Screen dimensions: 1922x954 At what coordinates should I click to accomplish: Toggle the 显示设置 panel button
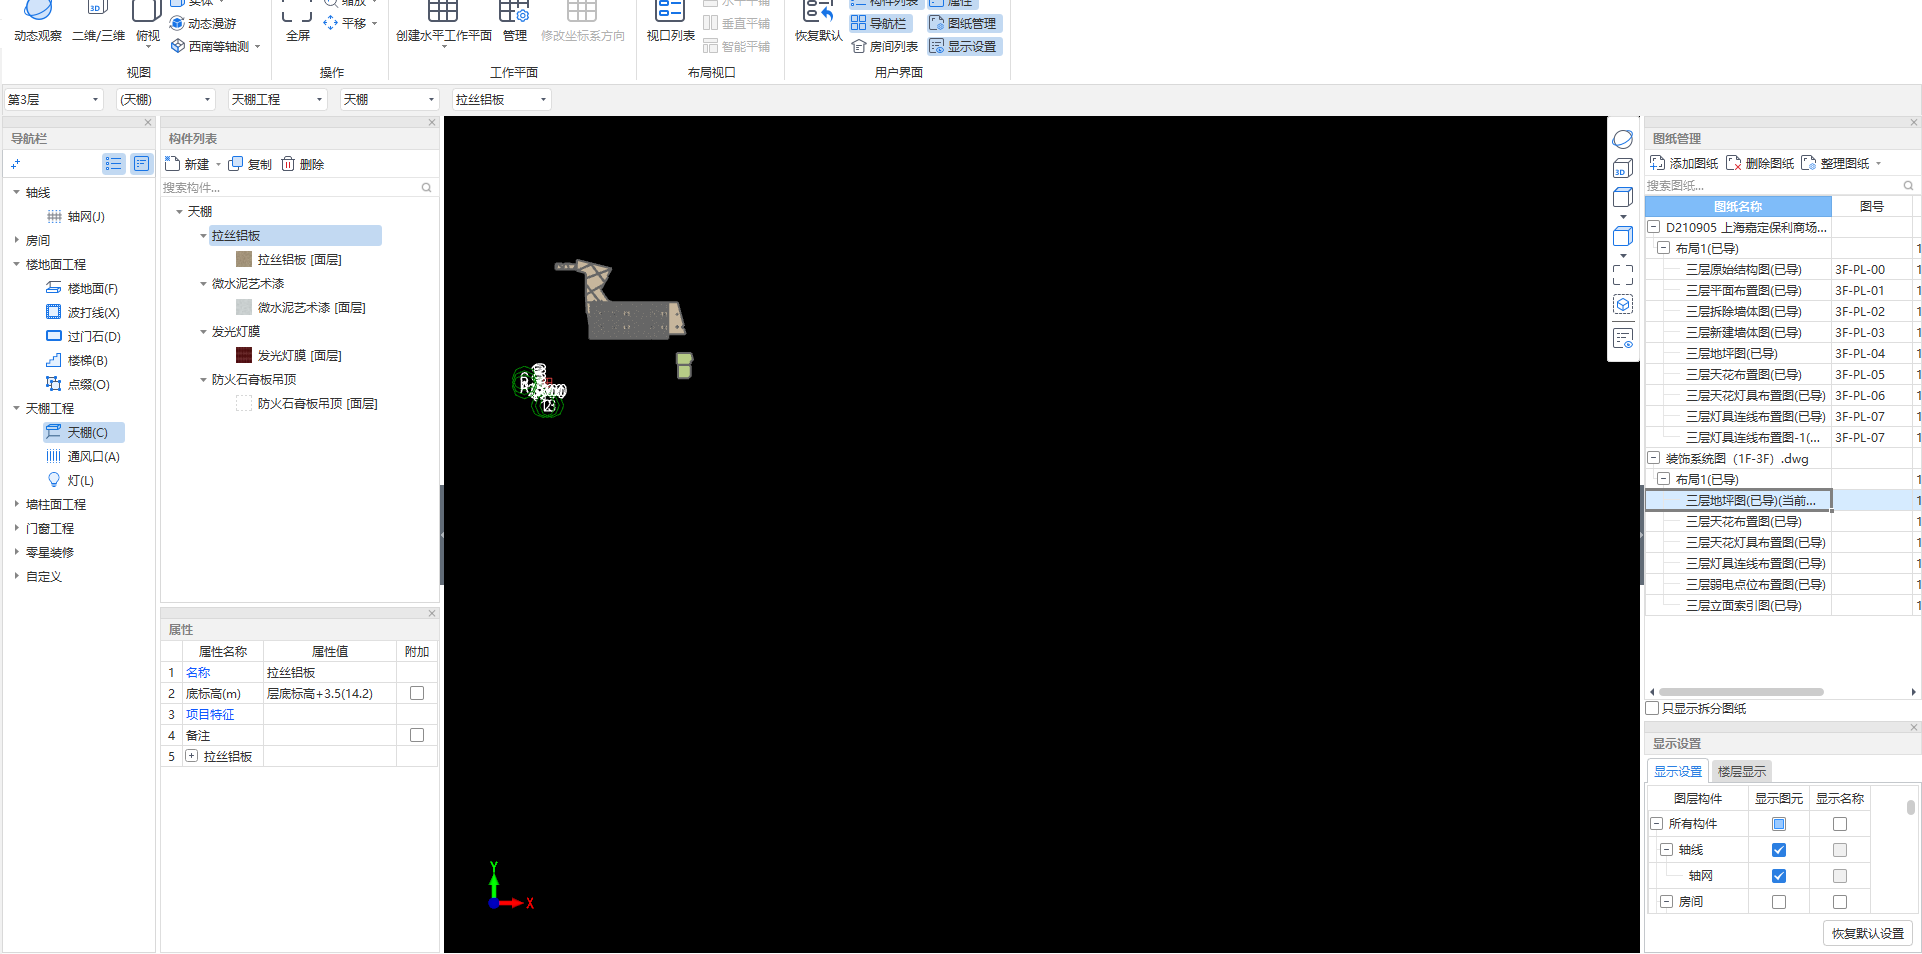(963, 46)
